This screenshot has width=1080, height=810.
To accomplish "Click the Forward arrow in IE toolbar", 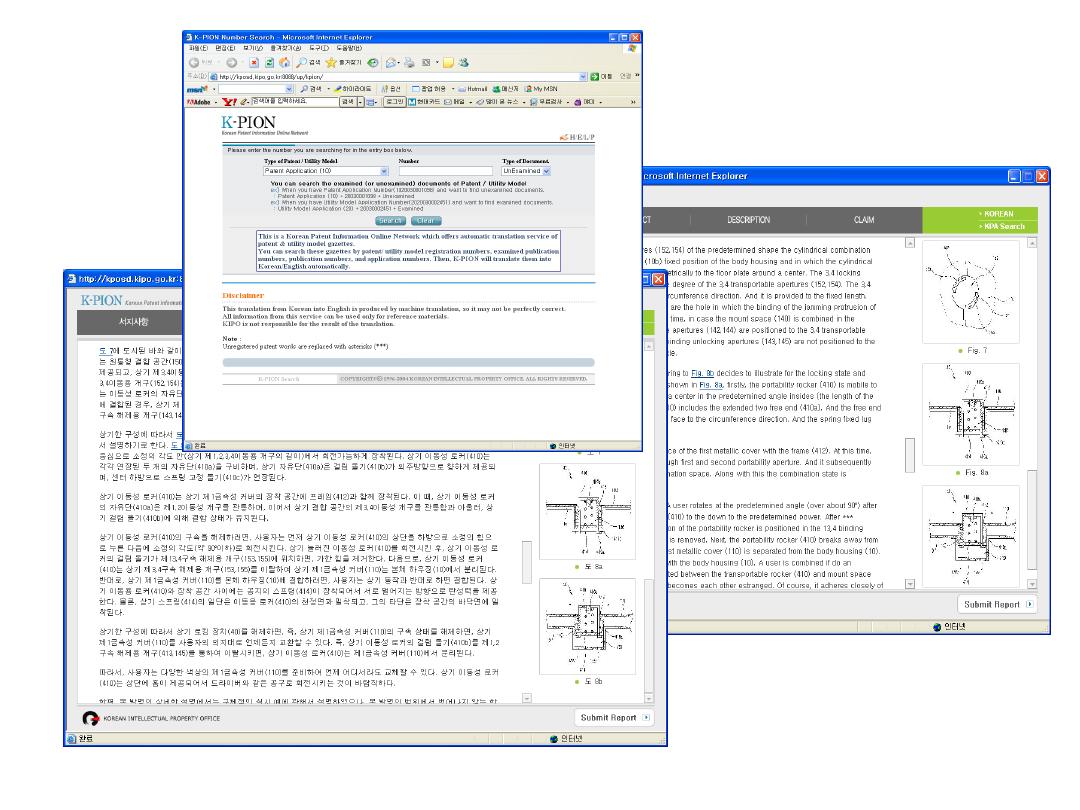I will point(231,63).
